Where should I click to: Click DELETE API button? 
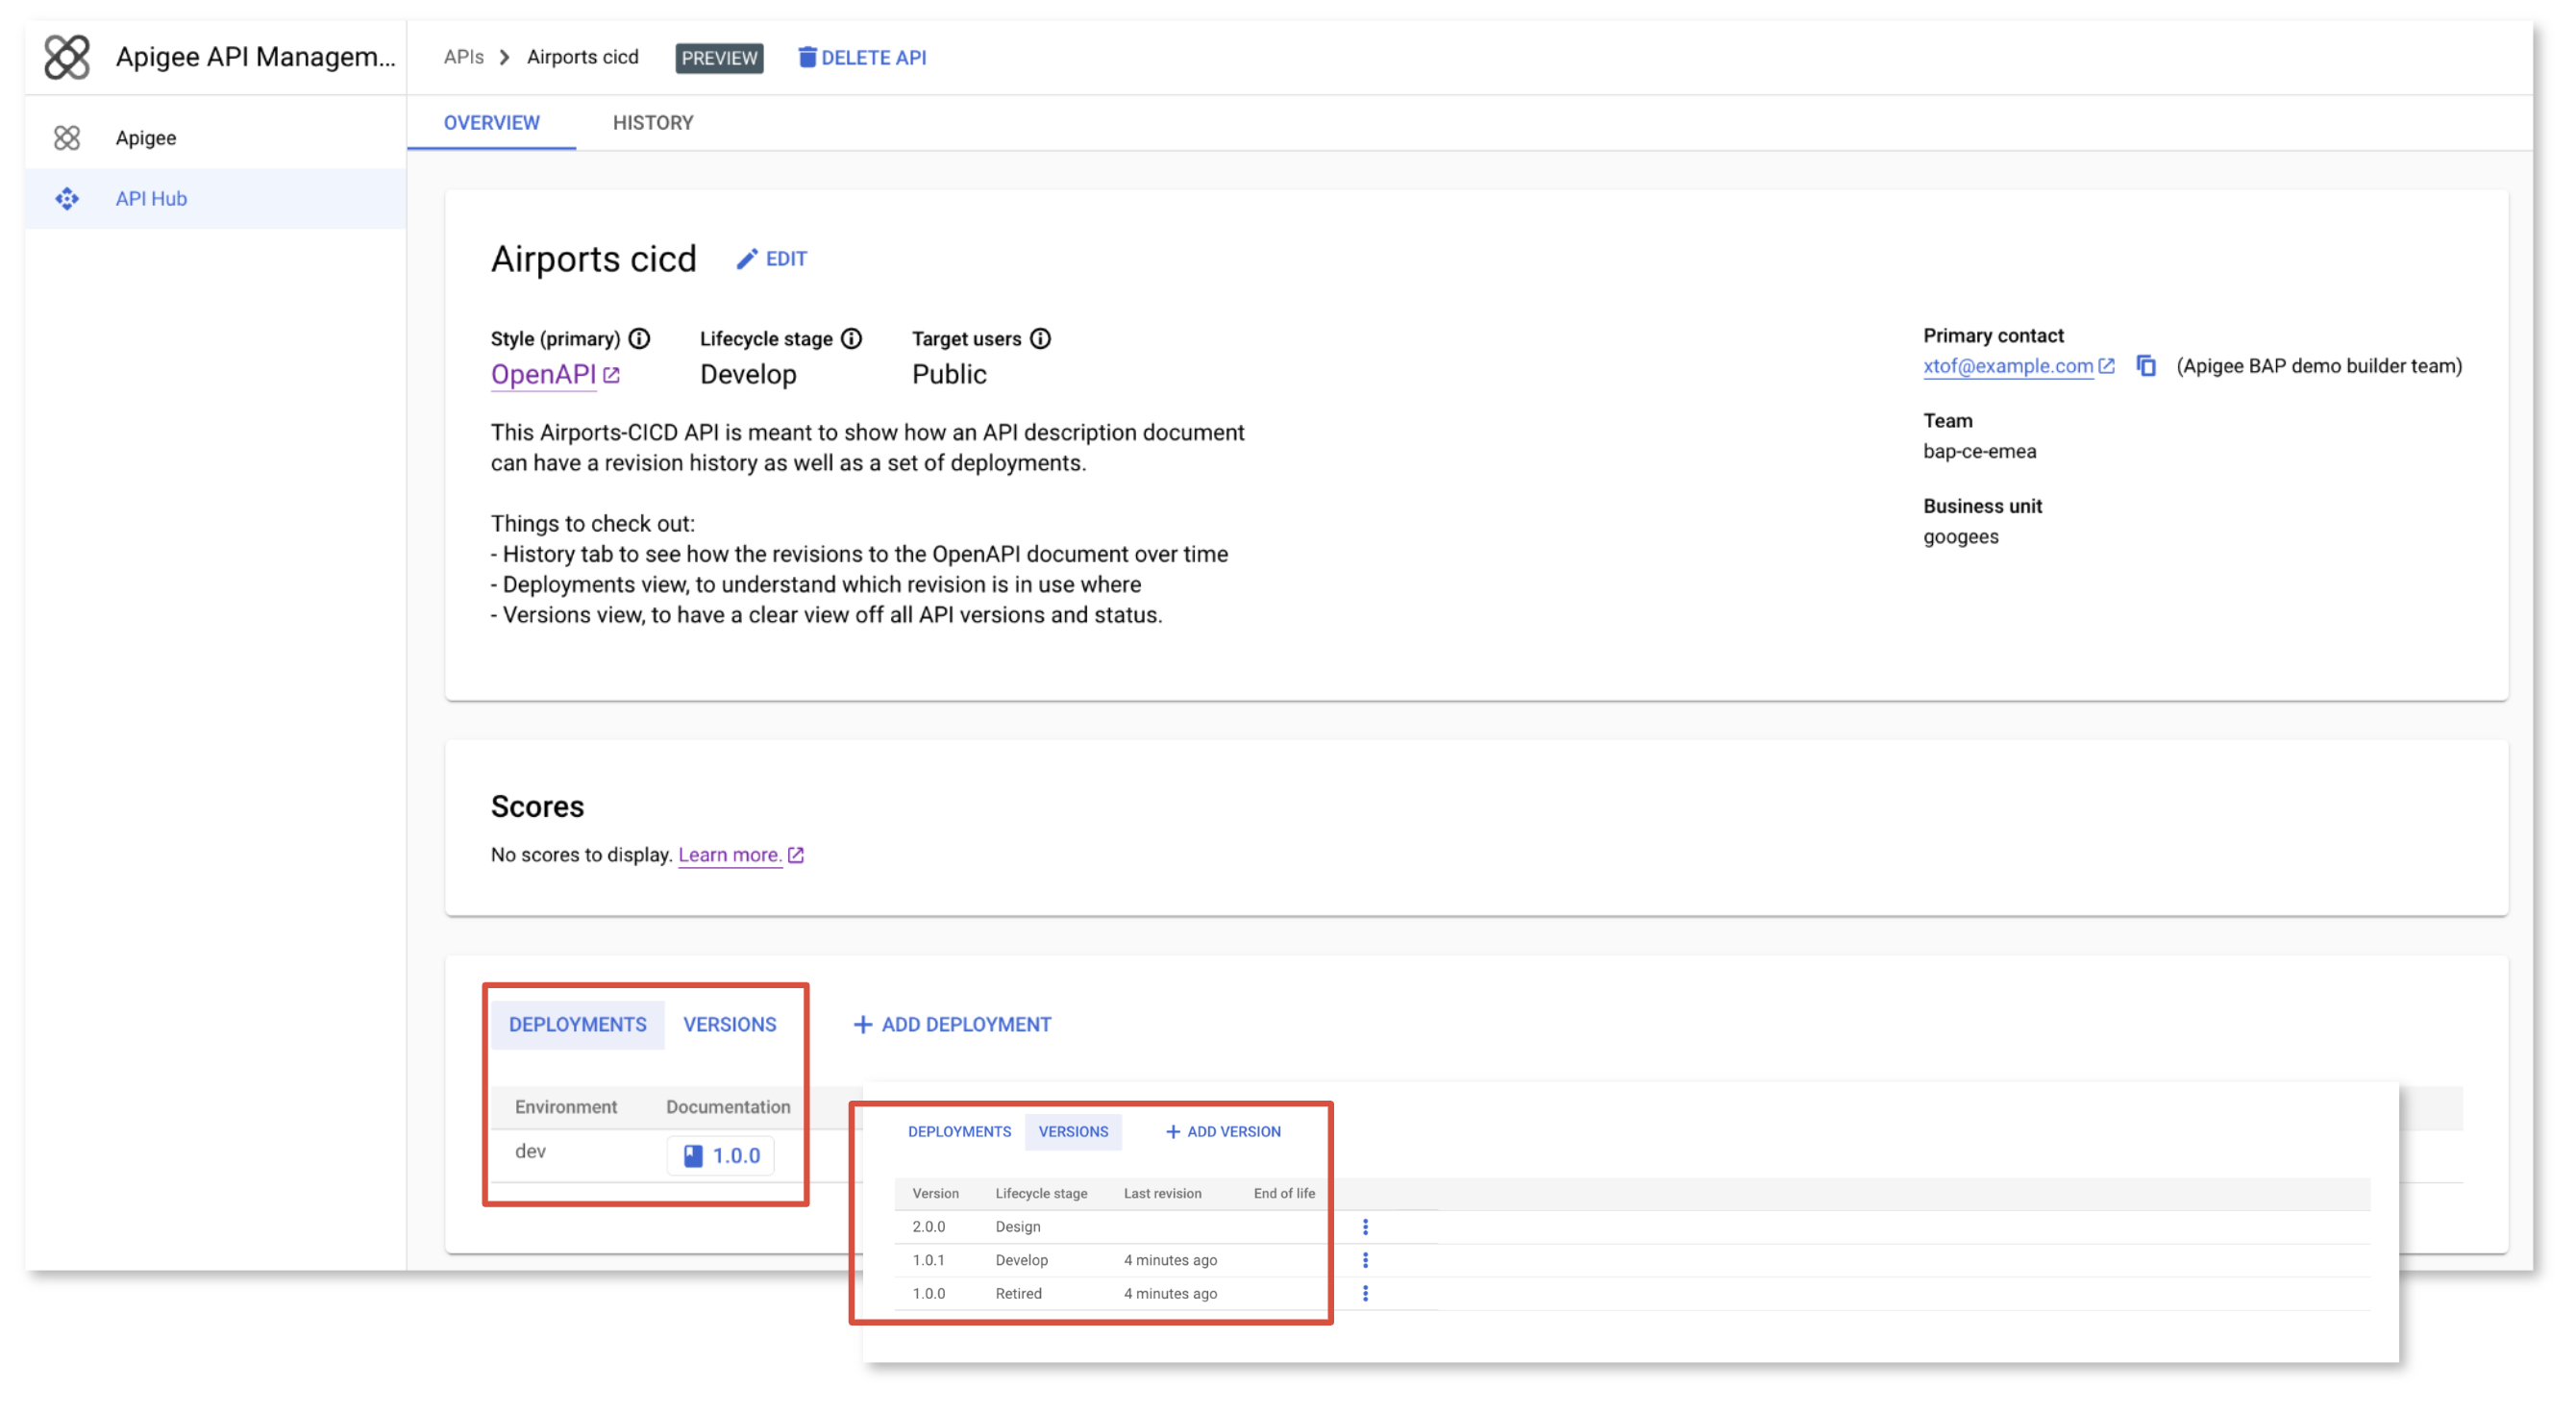point(862,58)
